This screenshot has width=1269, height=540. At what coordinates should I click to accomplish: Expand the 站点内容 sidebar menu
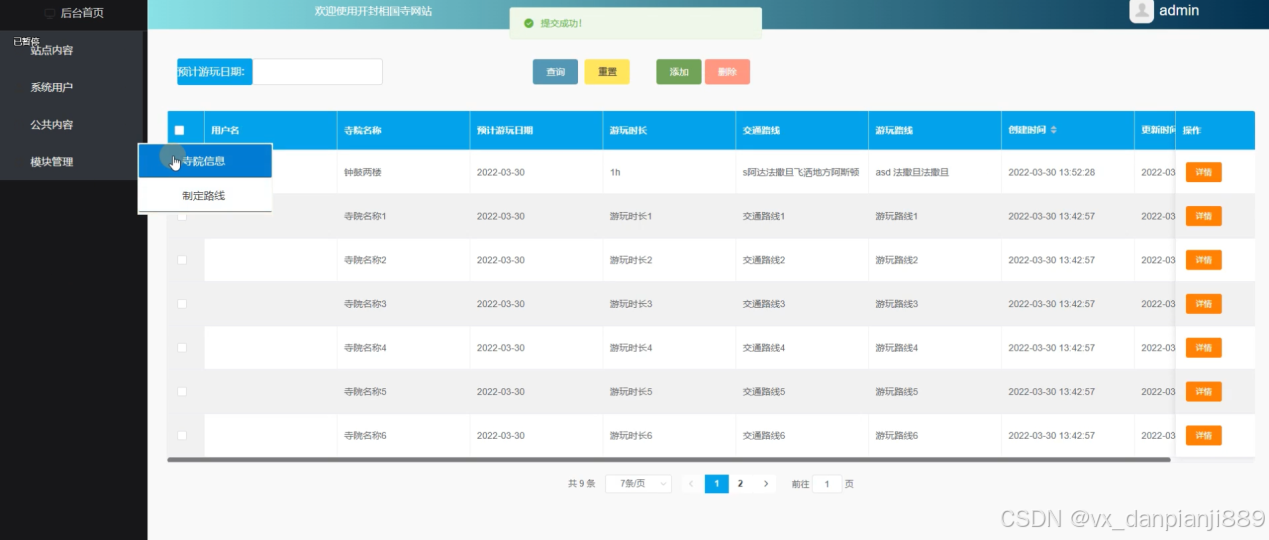(52, 50)
